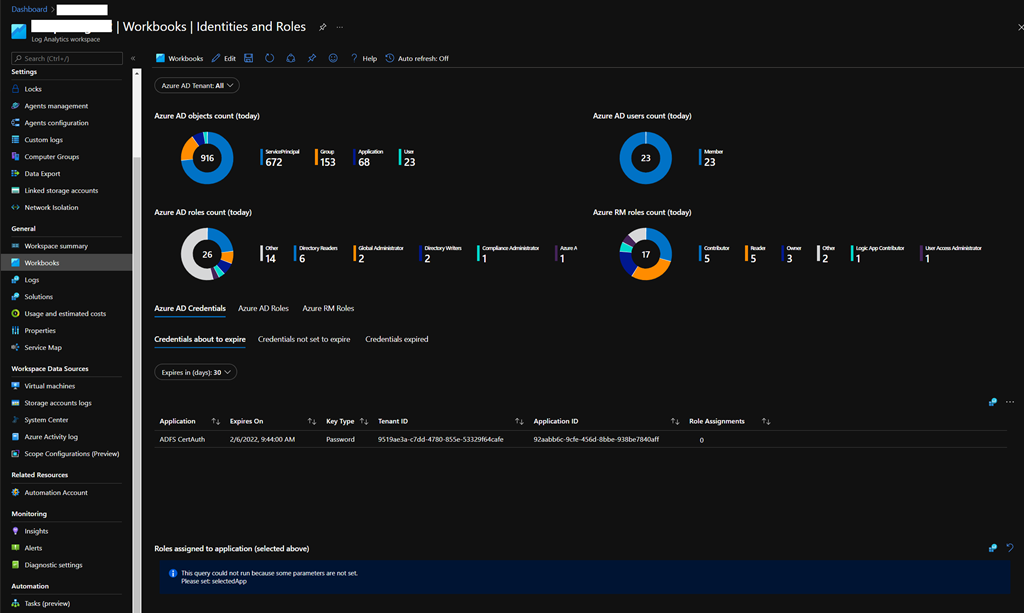The image size is (1024, 613).
Task: Toggle Auto refresh: Off
Action: point(417,59)
